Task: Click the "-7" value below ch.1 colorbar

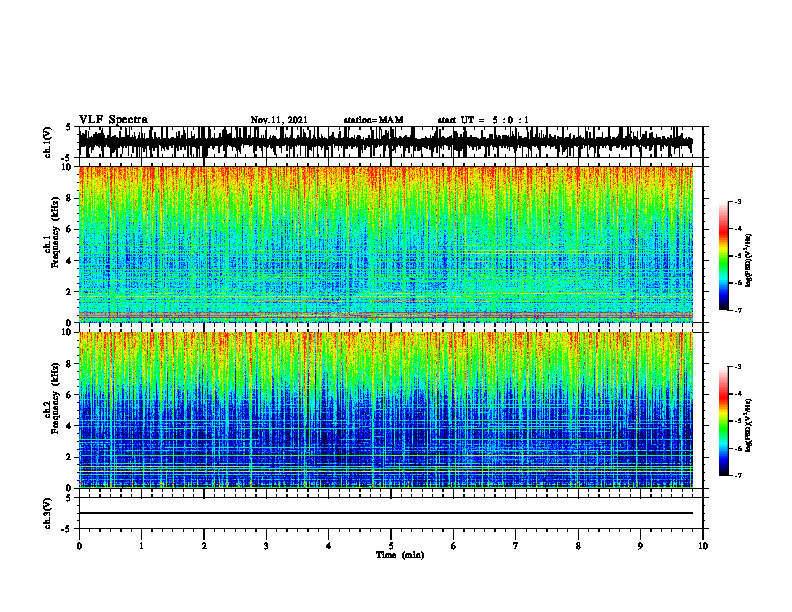Action: tap(738, 310)
